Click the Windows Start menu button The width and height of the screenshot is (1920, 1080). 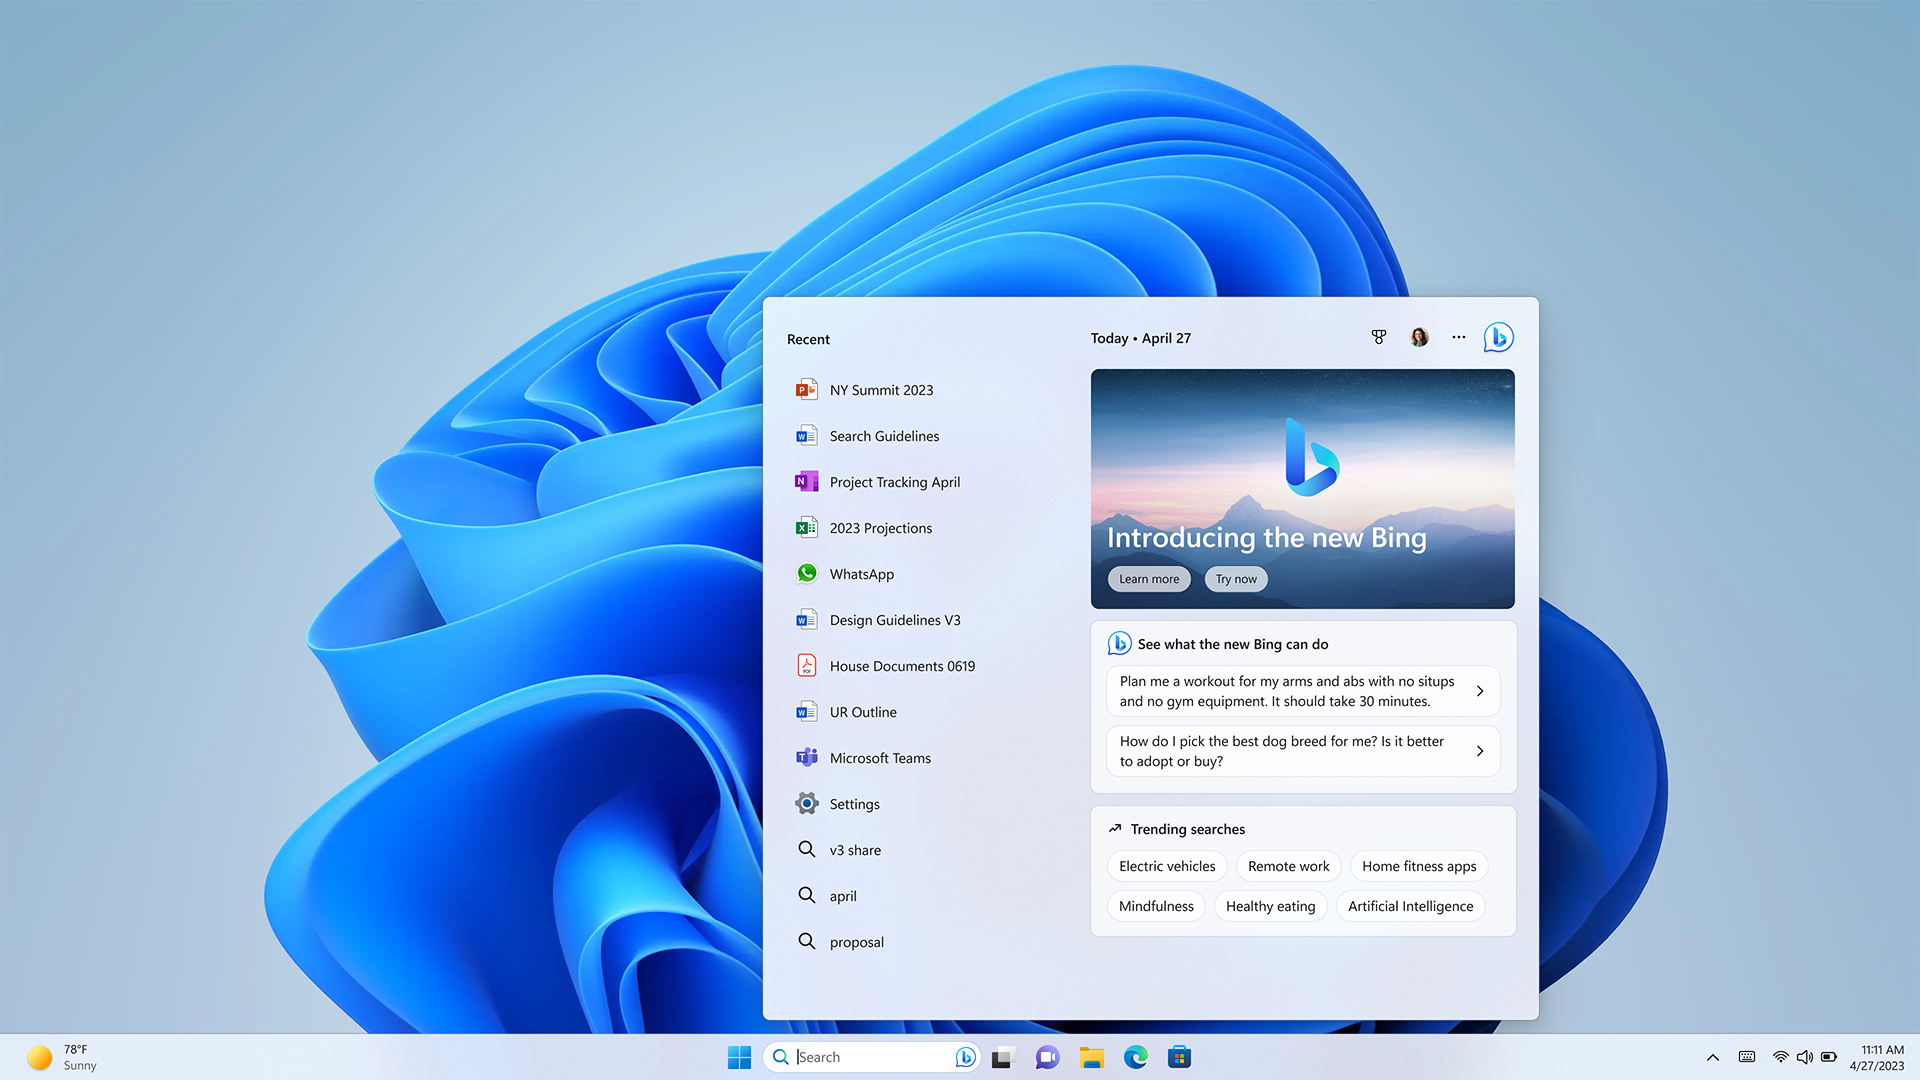tap(736, 1056)
